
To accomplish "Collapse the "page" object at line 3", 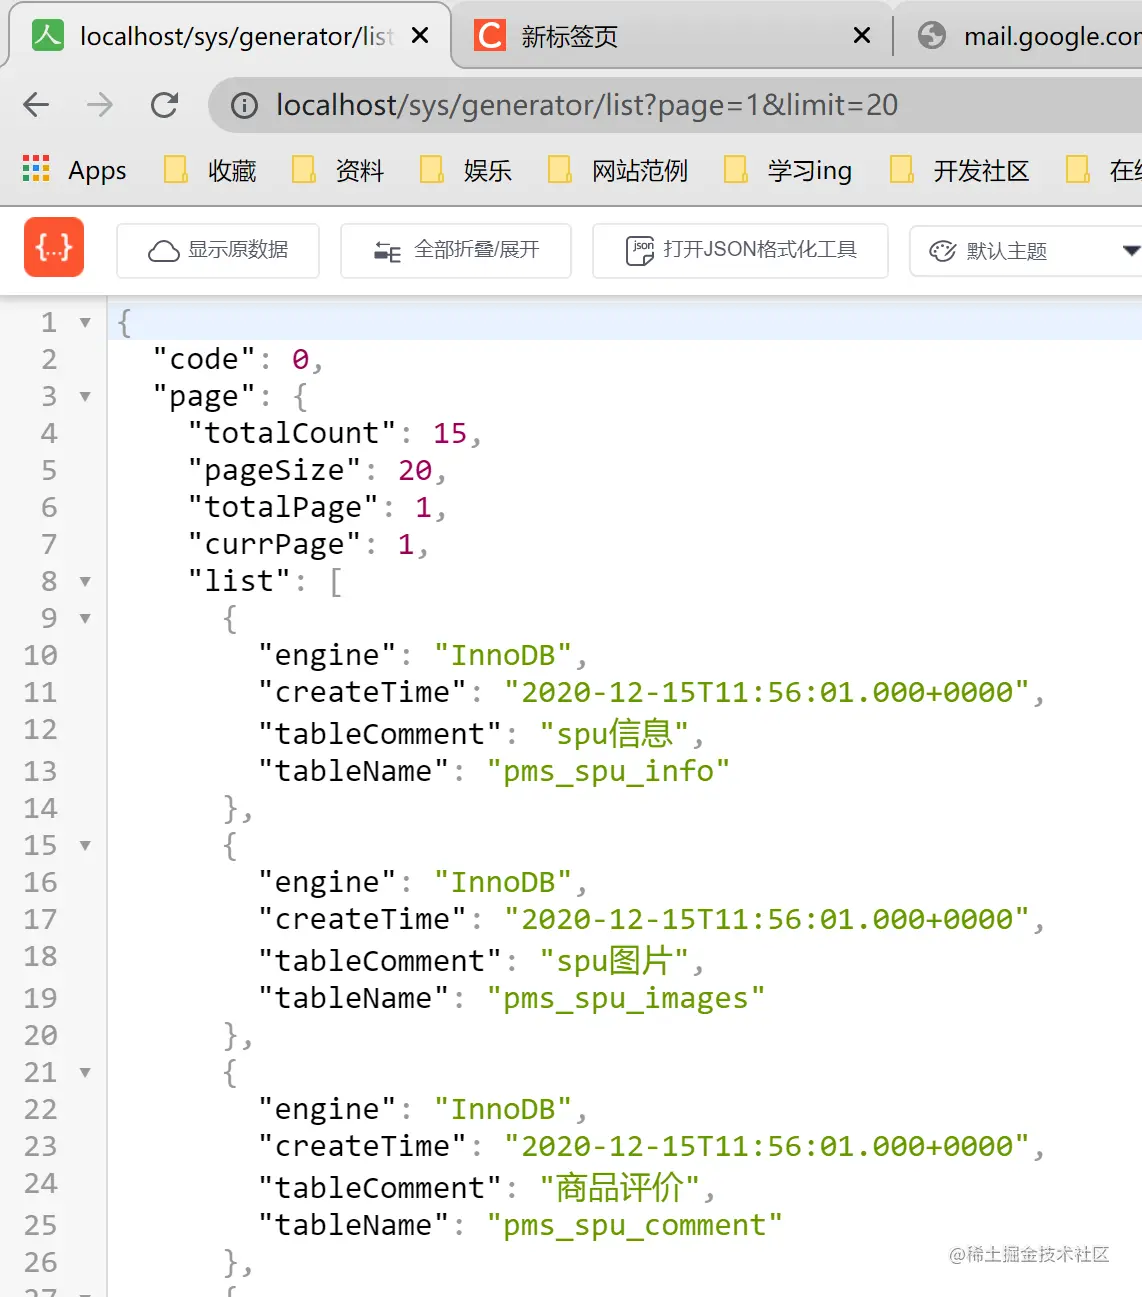I will [x=85, y=396].
